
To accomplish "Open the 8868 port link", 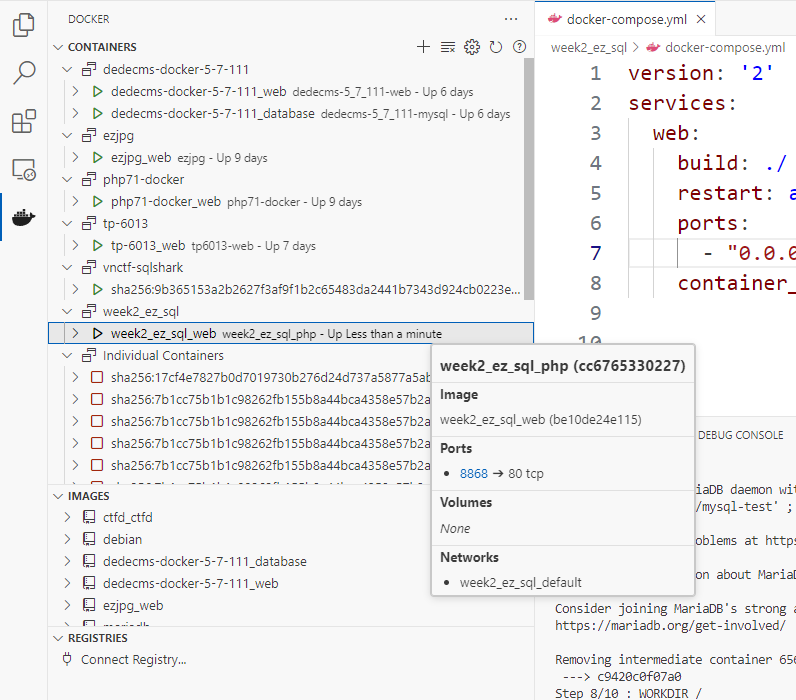I will coord(474,474).
